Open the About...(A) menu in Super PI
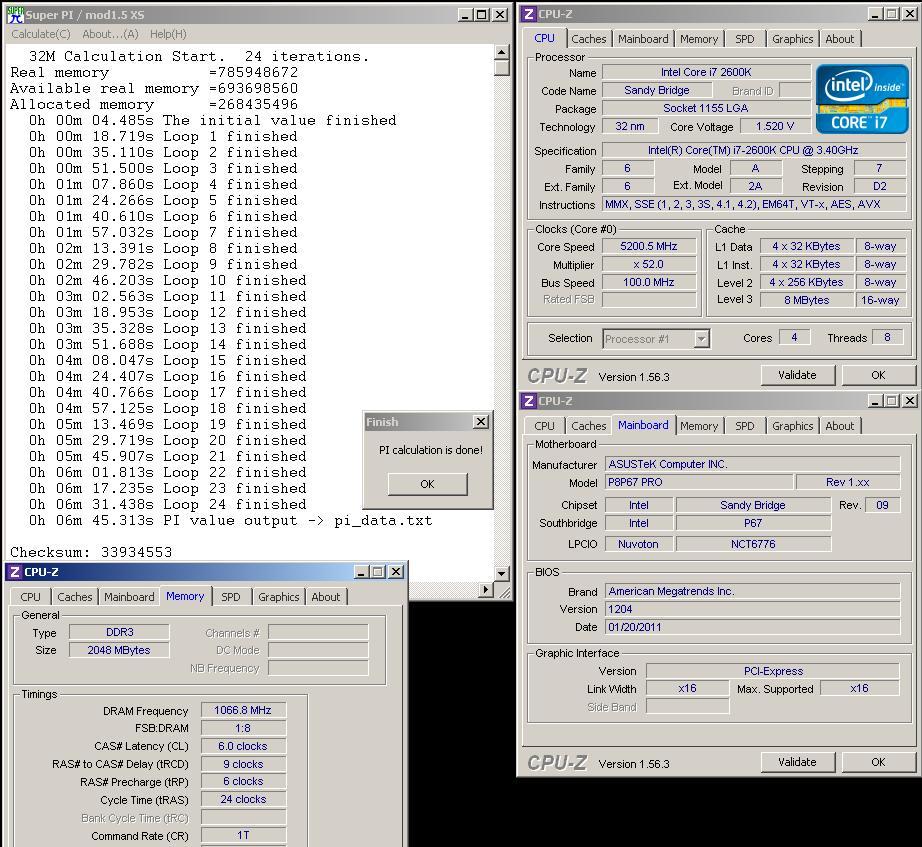Image resolution: width=922 pixels, height=847 pixels. 110,34
